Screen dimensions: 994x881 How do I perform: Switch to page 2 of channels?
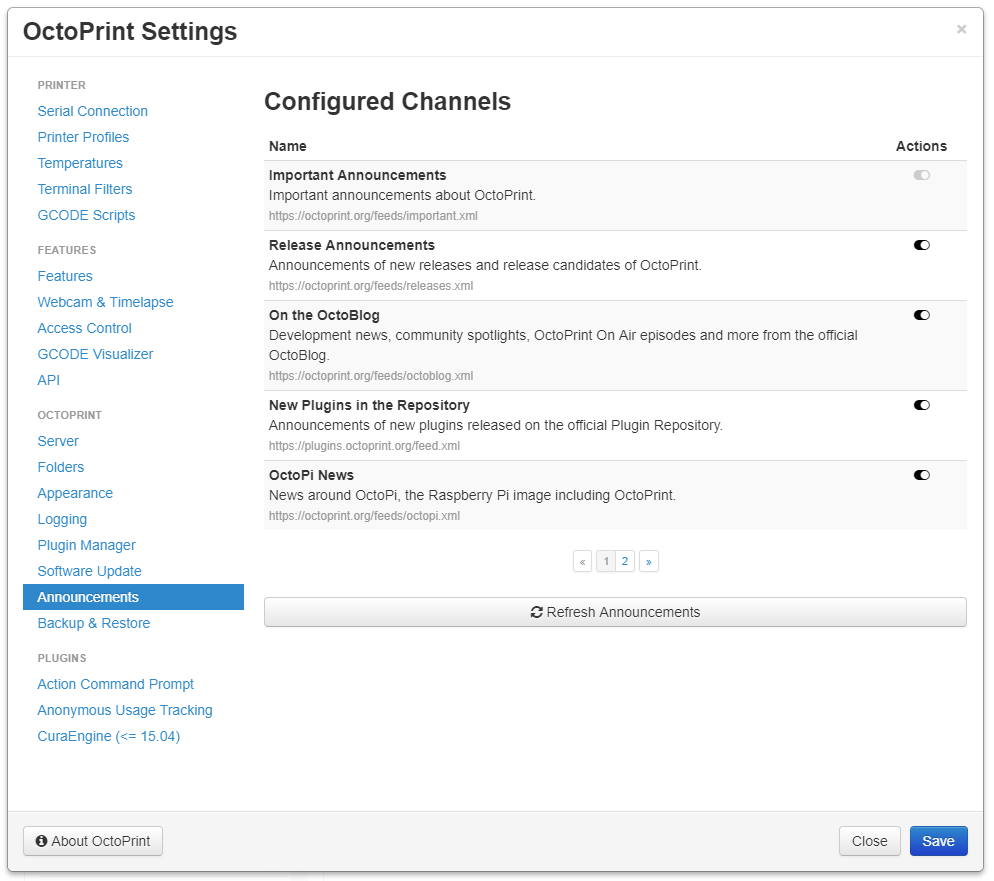pyautogui.click(x=625, y=561)
